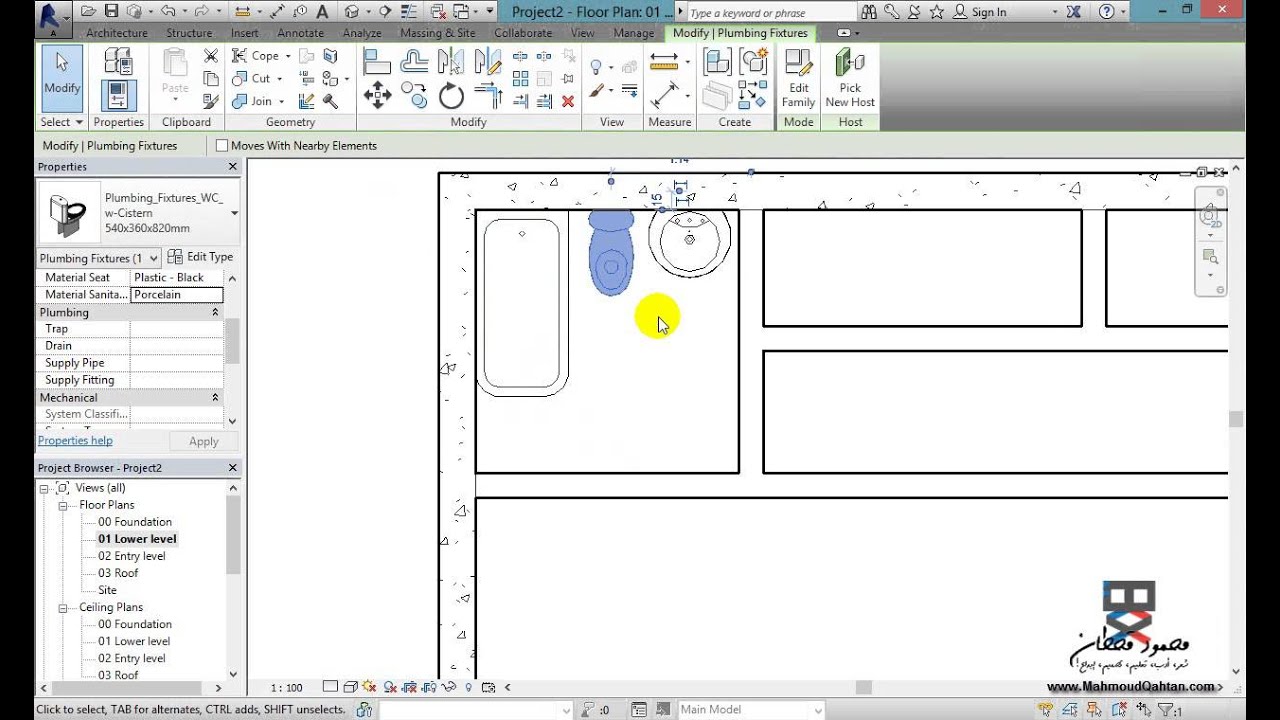
Task: Click Sign In button
Action: click(979, 12)
